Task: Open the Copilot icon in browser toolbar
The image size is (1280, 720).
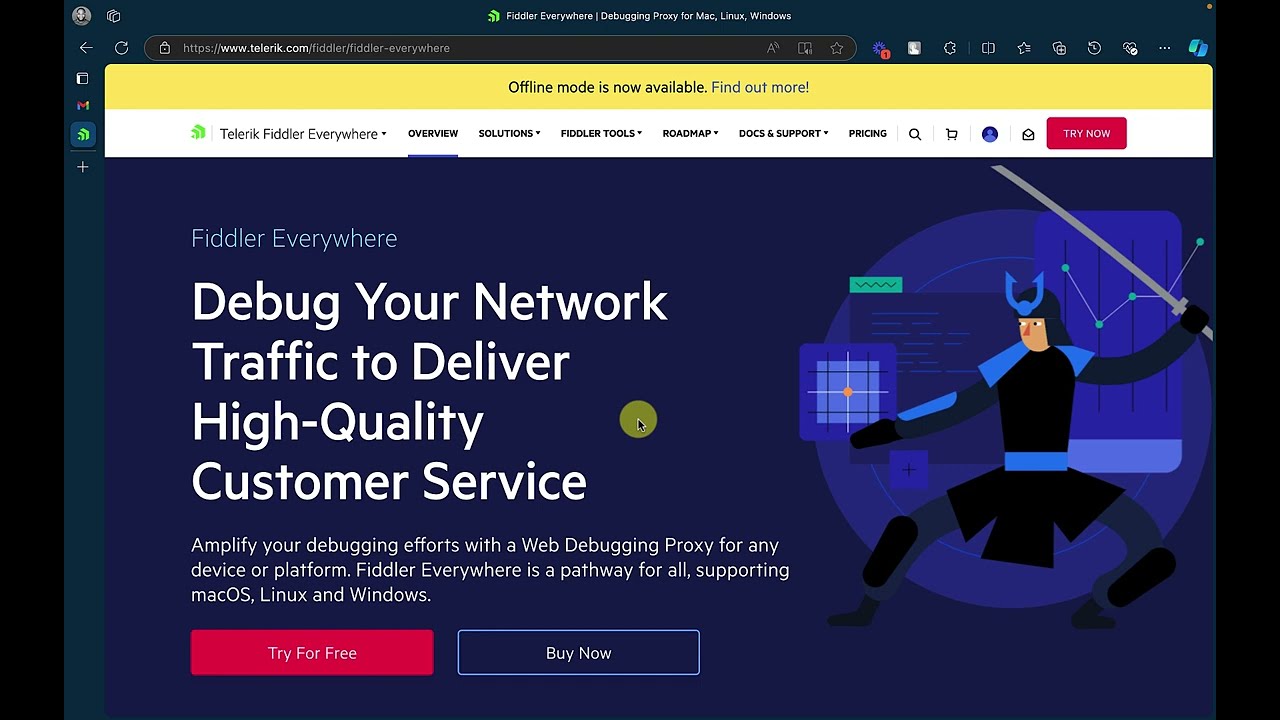Action: click(1198, 48)
